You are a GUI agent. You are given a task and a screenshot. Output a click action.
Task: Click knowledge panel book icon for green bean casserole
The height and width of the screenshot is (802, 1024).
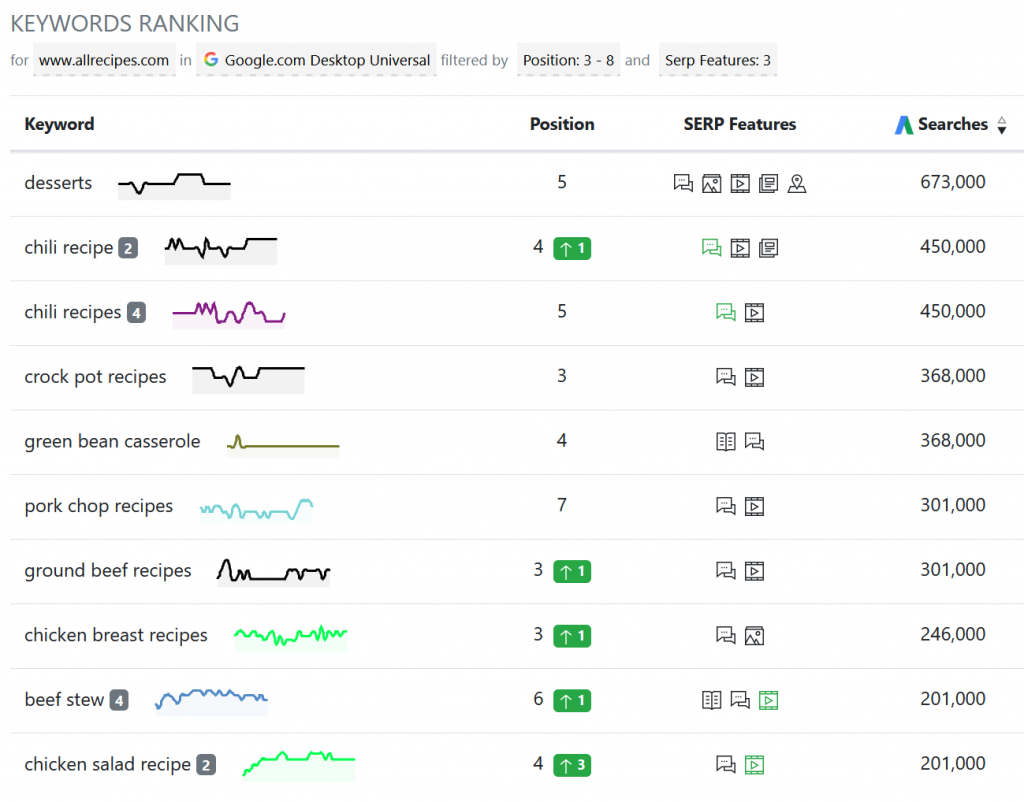tap(726, 441)
